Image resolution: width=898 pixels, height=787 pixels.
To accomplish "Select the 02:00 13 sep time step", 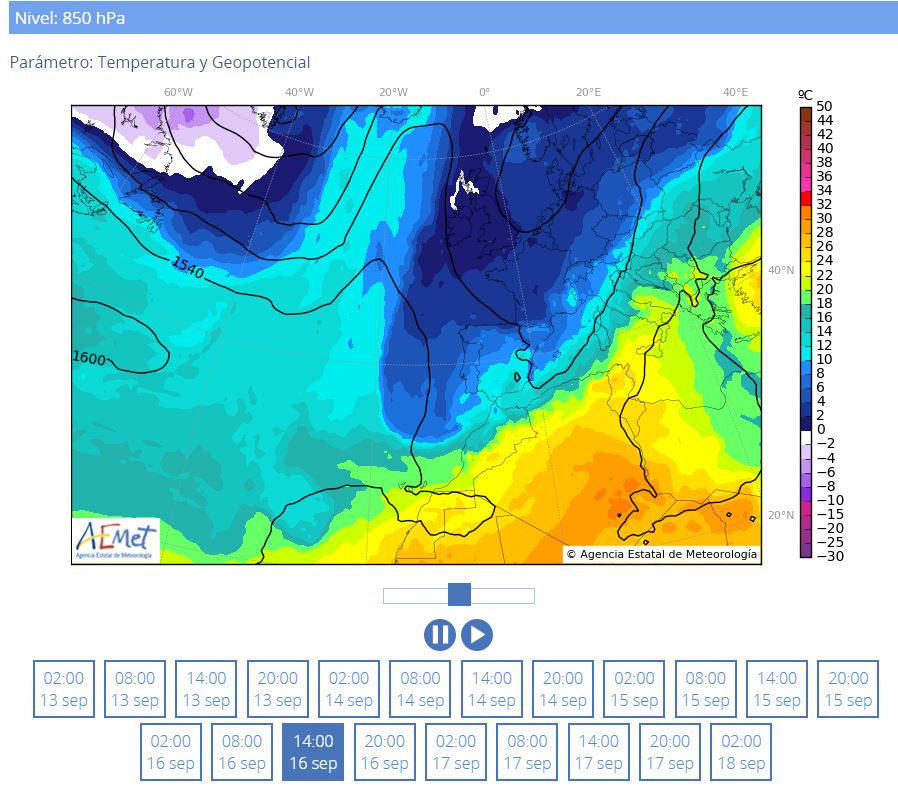I will point(64,689).
